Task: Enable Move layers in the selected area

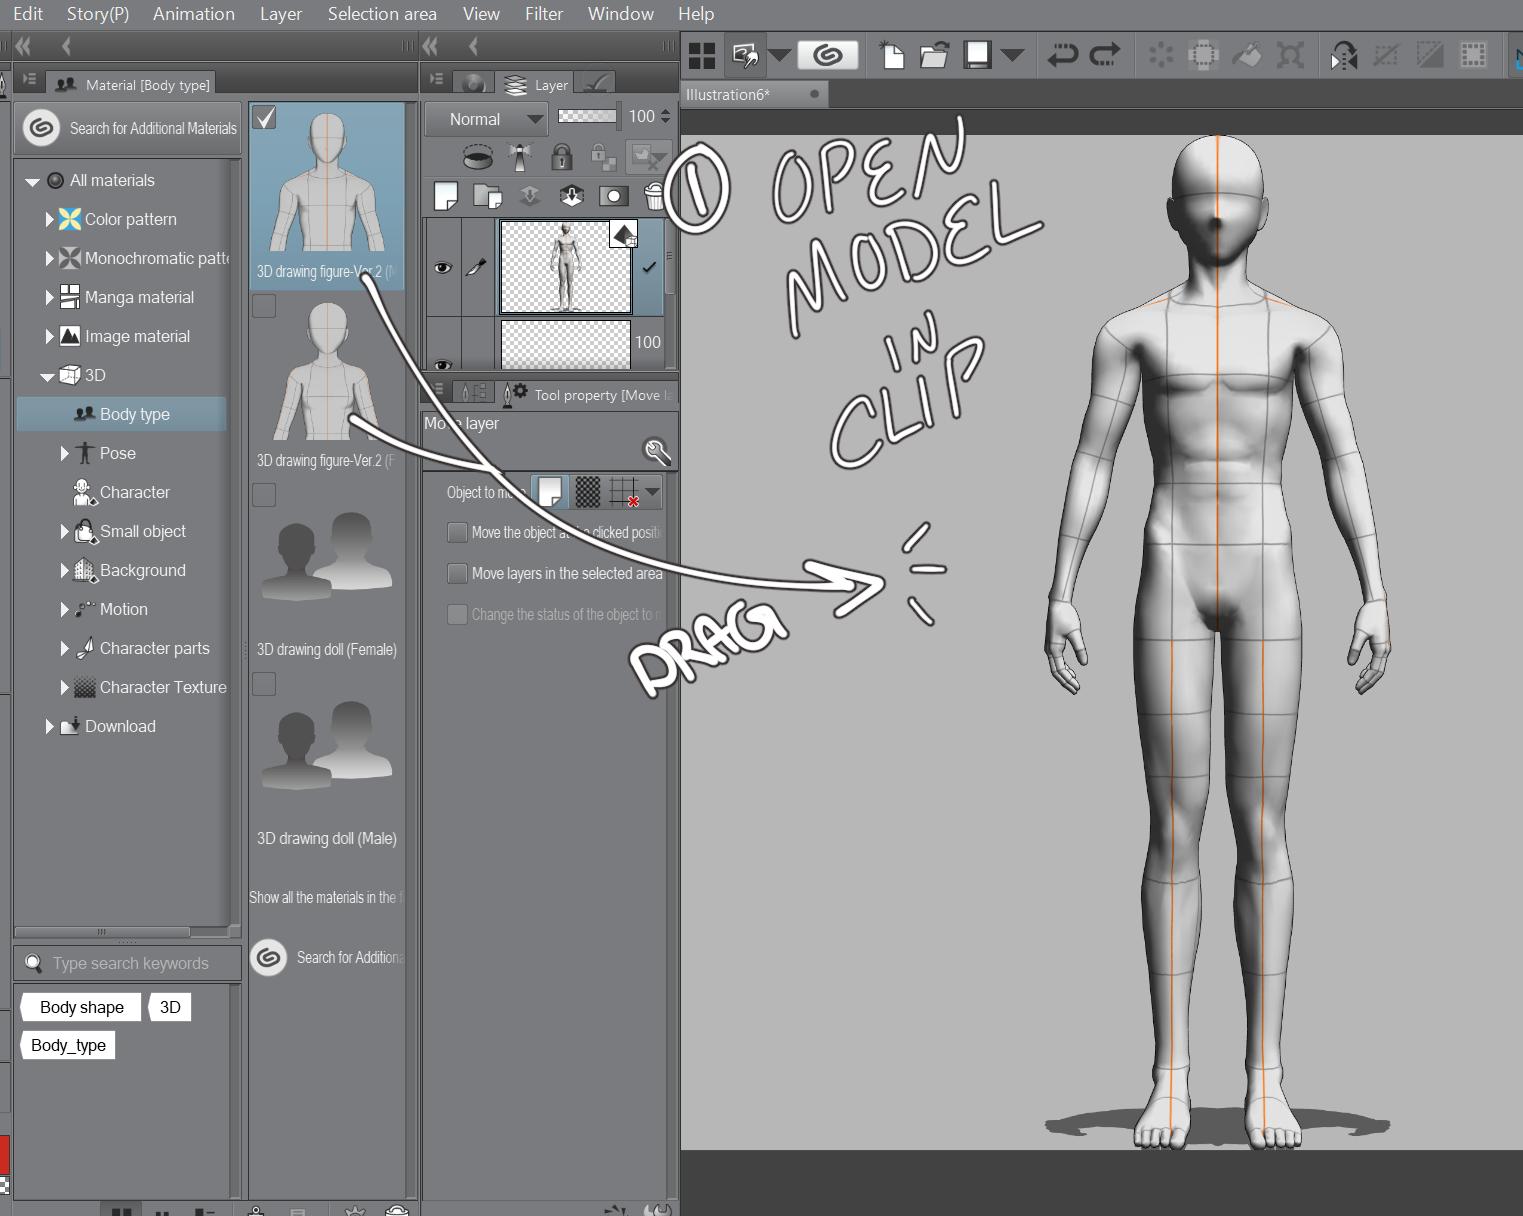Action: [457, 573]
